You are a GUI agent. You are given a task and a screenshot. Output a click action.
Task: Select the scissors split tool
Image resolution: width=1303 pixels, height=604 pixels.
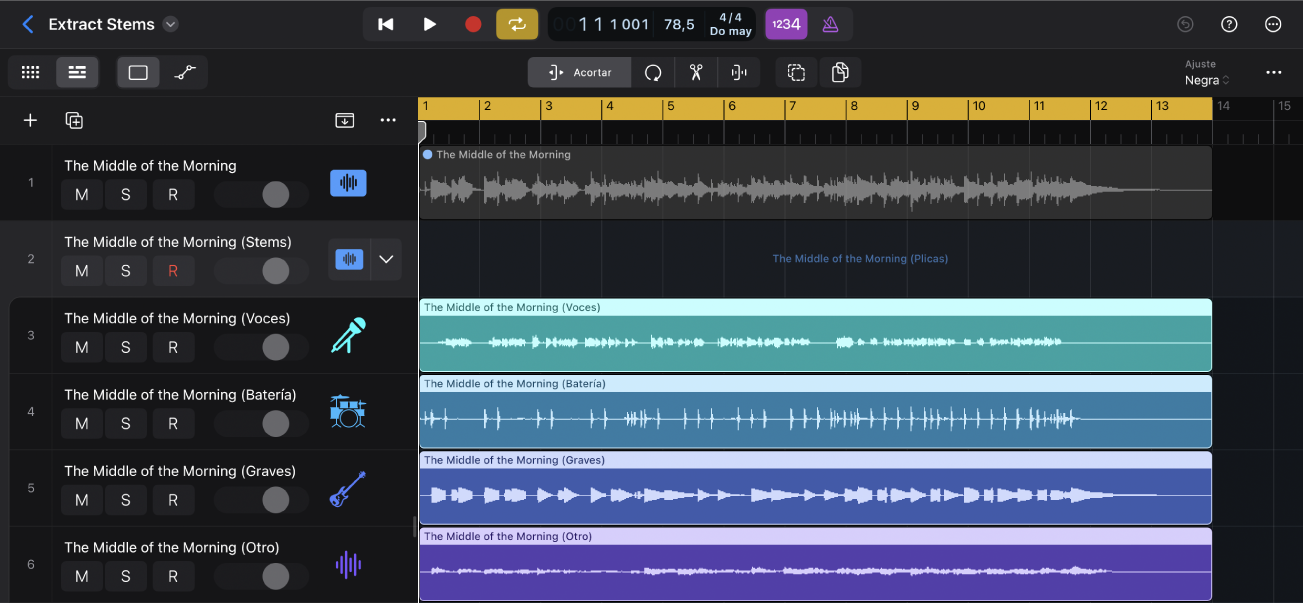coord(695,72)
